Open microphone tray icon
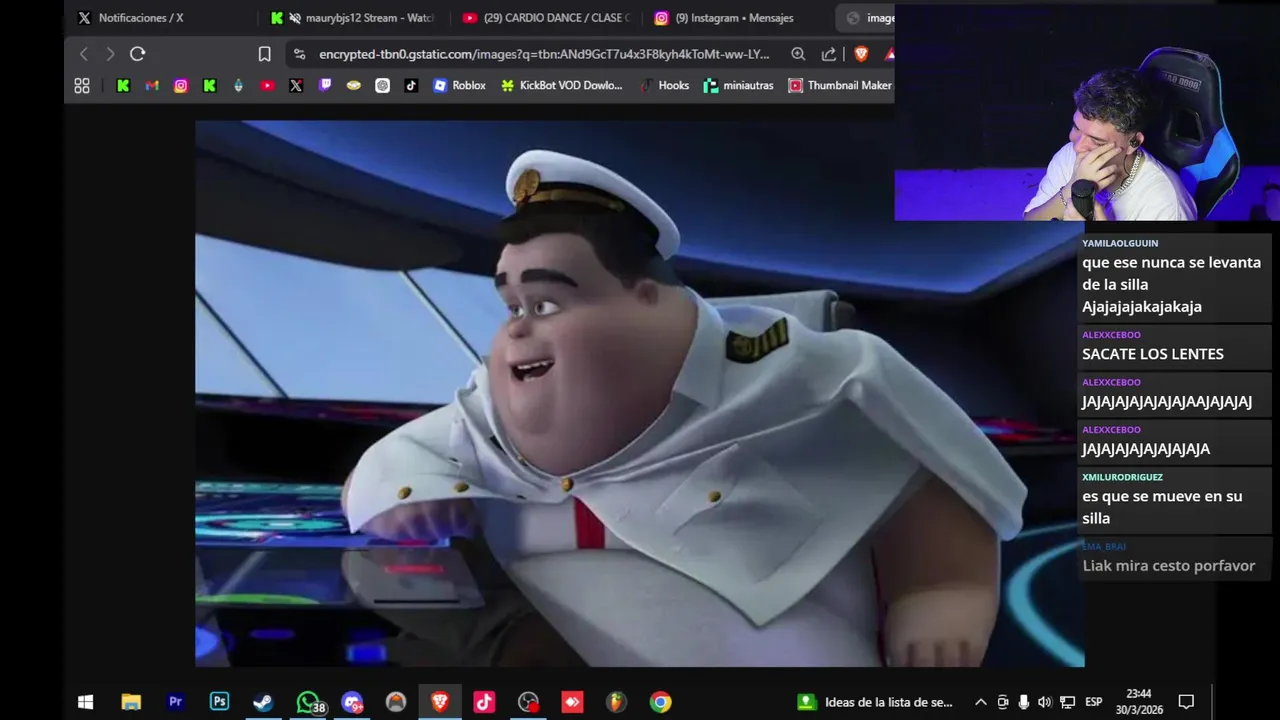 click(x=1023, y=702)
